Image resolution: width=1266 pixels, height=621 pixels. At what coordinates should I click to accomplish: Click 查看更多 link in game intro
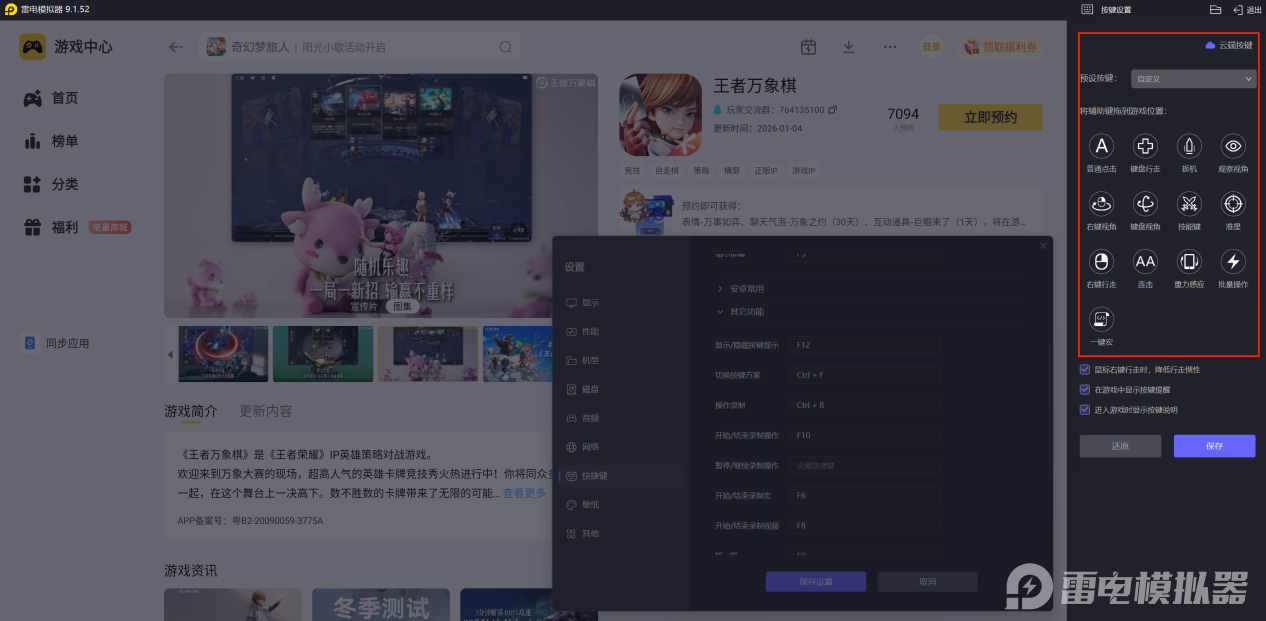(x=524, y=493)
